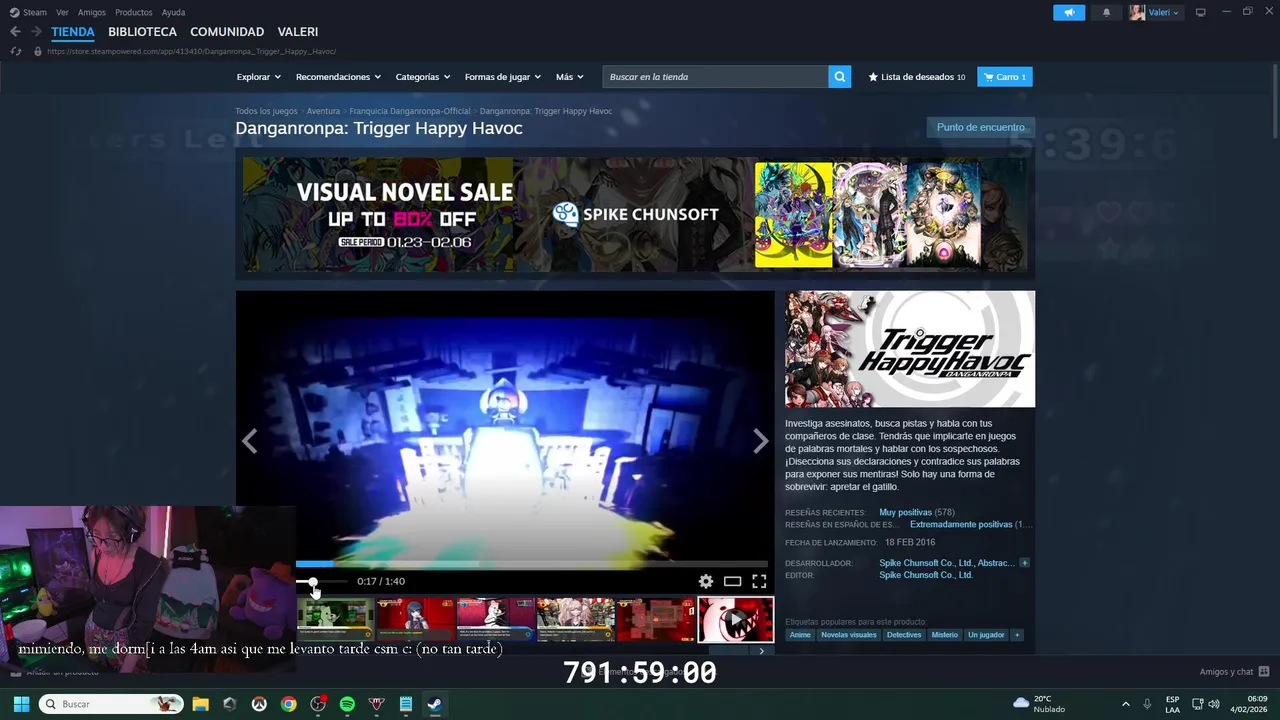Open the Categorías dropdown
The height and width of the screenshot is (720, 1280).
click(422, 77)
